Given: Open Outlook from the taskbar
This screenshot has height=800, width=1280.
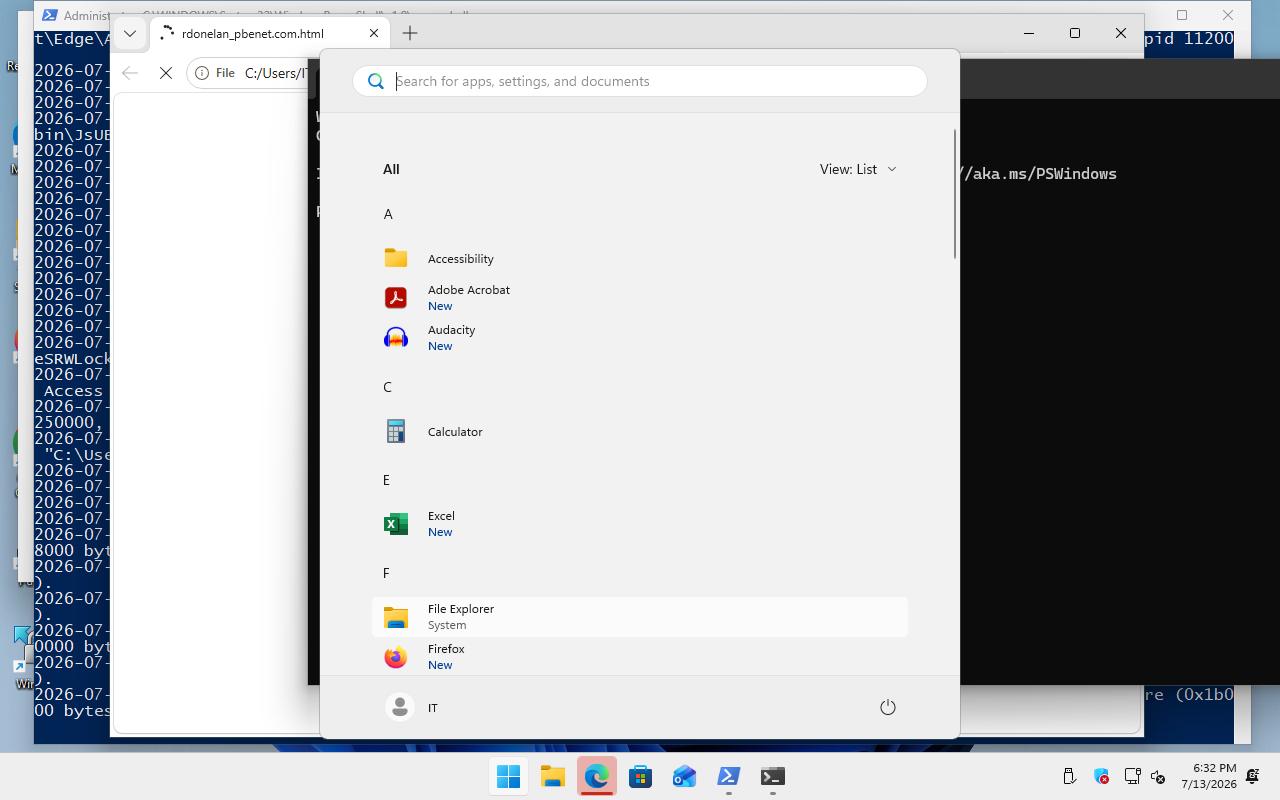Looking at the screenshot, I should pyautogui.click(x=684, y=776).
